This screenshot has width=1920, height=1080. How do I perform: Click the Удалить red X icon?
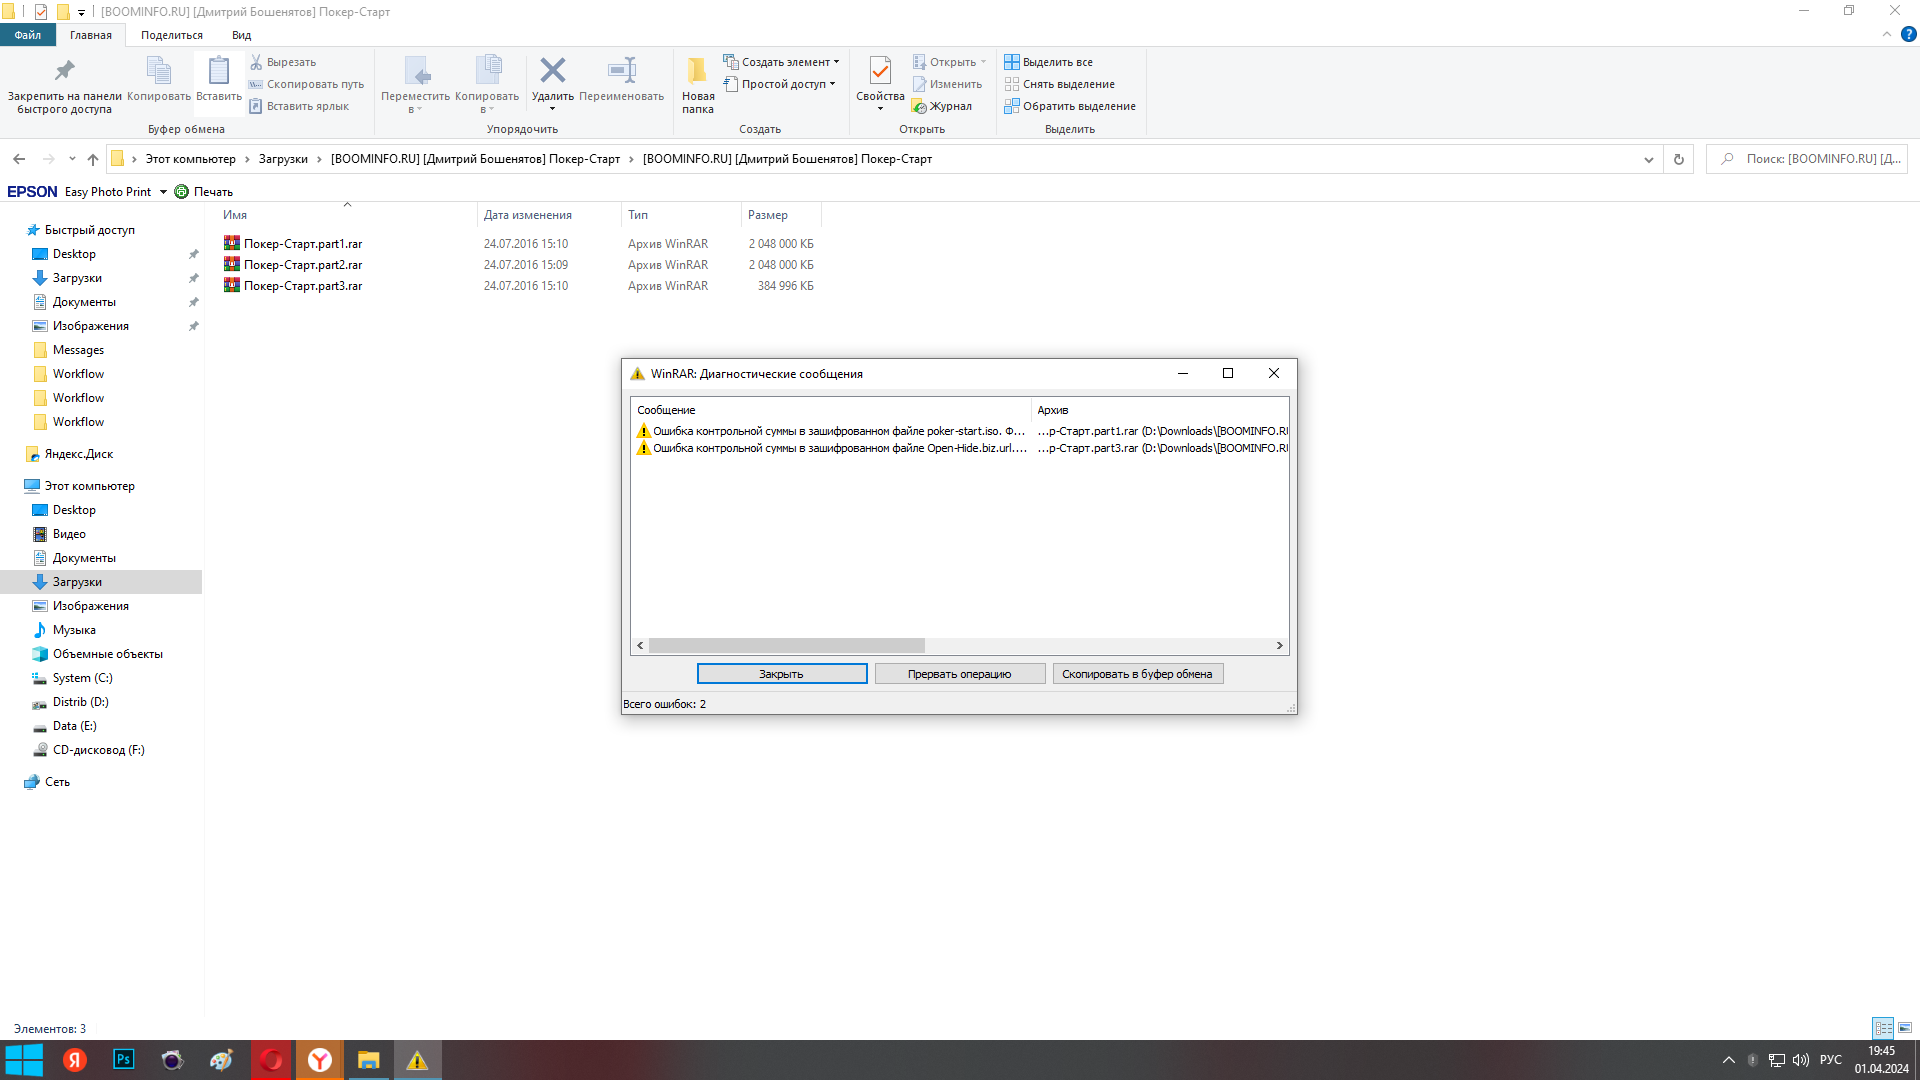tap(553, 72)
